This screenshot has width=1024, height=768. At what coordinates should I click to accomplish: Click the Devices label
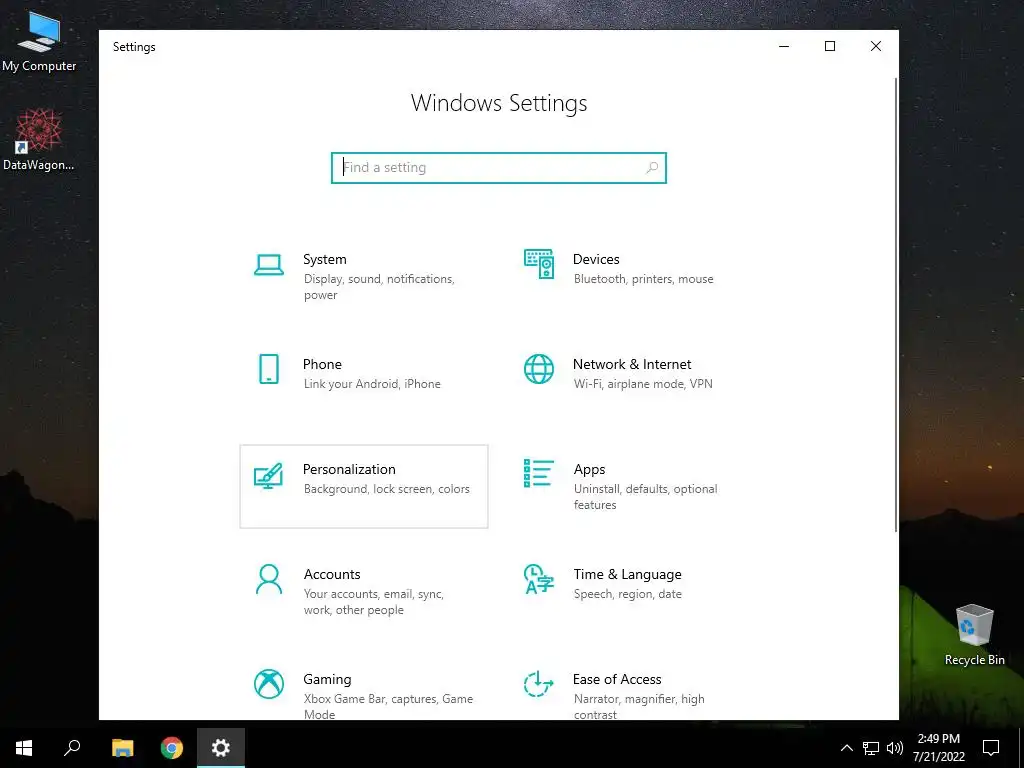click(x=596, y=259)
